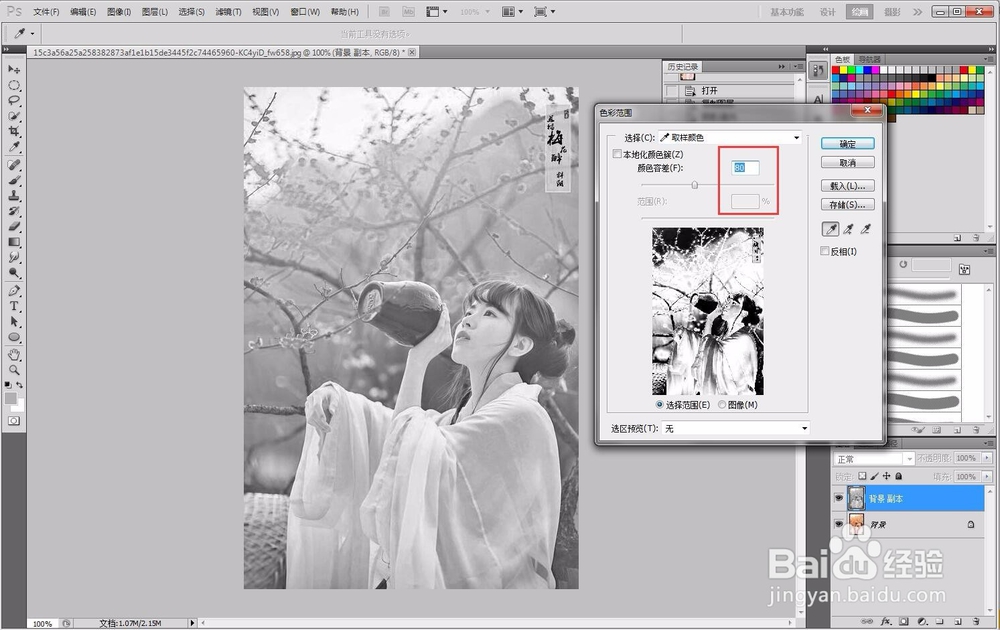Select the Eraser tool

[14, 226]
